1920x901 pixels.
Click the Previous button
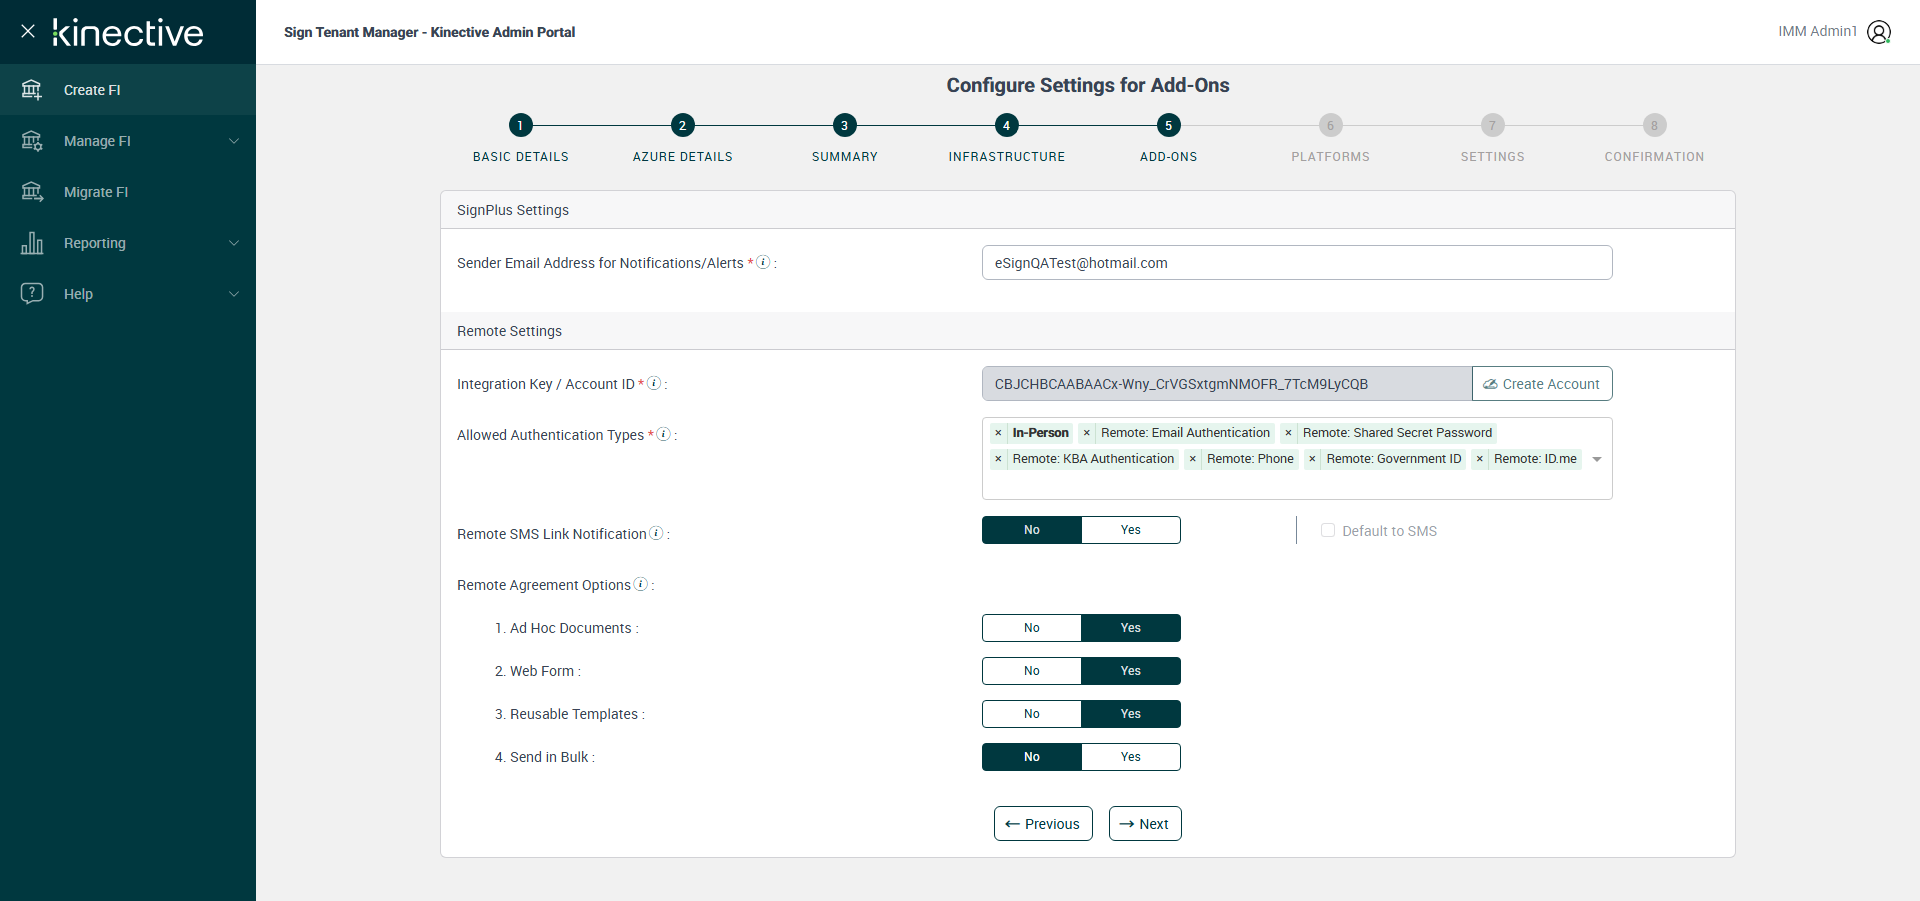coord(1043,824)
